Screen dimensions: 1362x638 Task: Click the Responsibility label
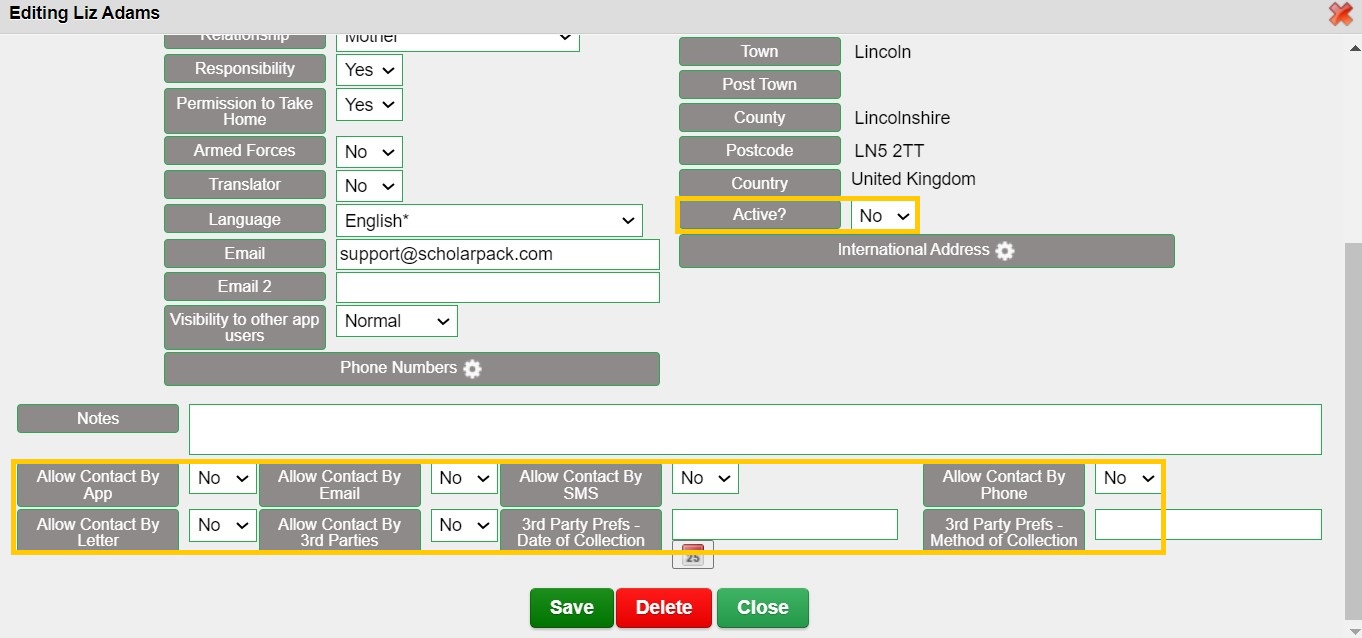click(x=245, y=69)
